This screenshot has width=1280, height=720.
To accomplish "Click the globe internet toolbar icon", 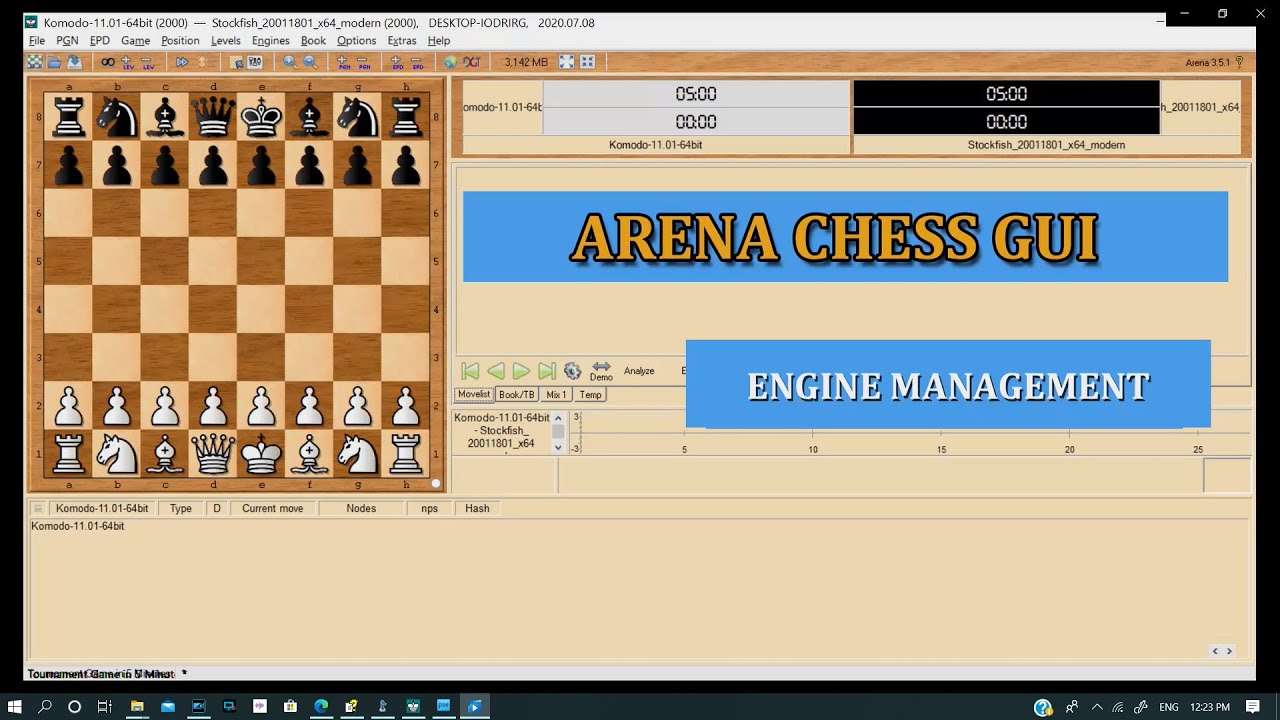I will tap(450, 62).
